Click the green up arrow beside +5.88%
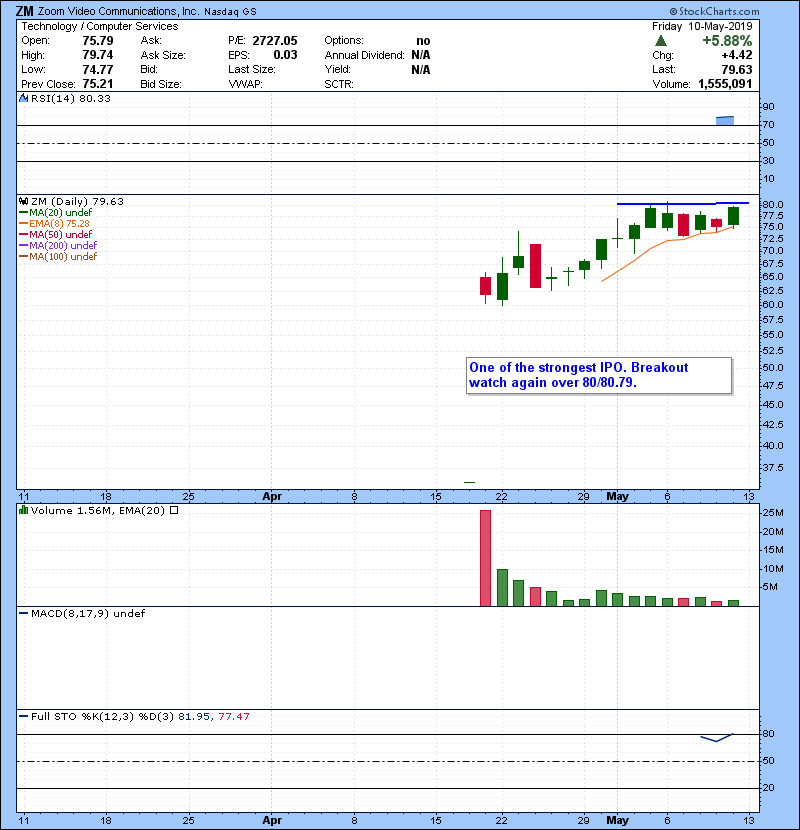Screen dimensions: 800x830 pyautogui.click(x=660, y=40)
